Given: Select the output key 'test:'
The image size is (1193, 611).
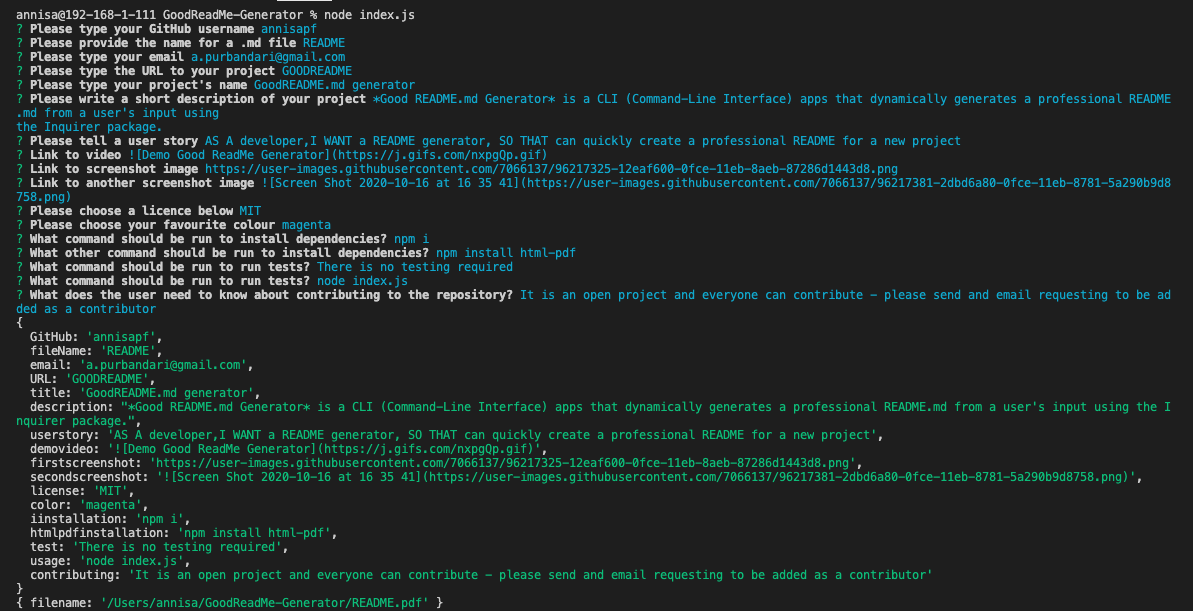Looking at the screenshot, I should (x=46, y=547).
